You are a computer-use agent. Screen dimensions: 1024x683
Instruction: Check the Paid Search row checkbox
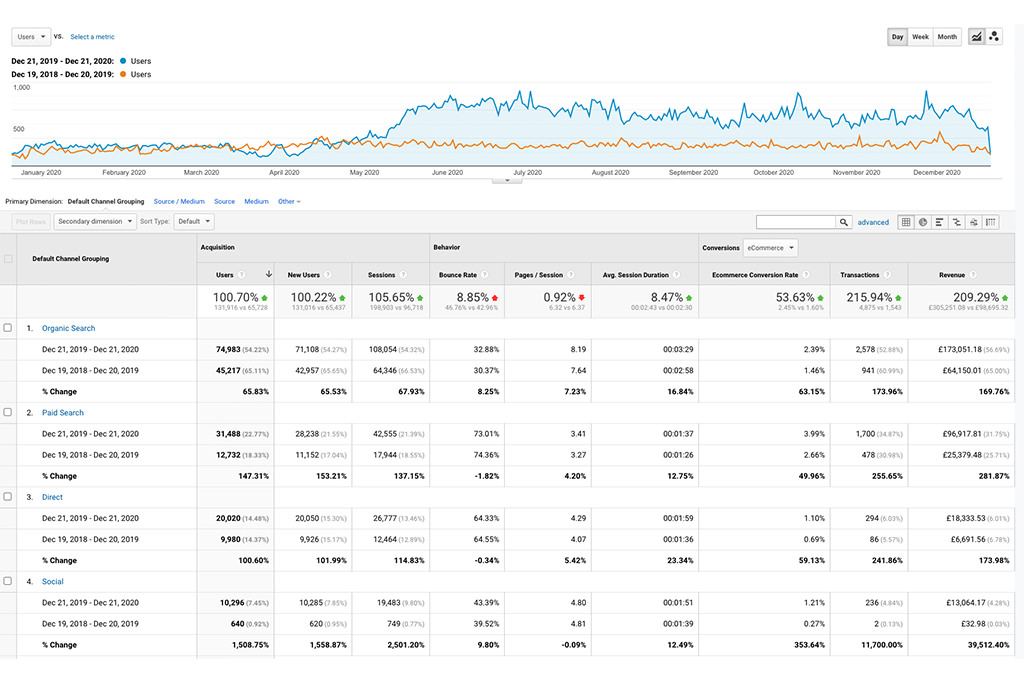pyautogui.click(x=8, y=412)
